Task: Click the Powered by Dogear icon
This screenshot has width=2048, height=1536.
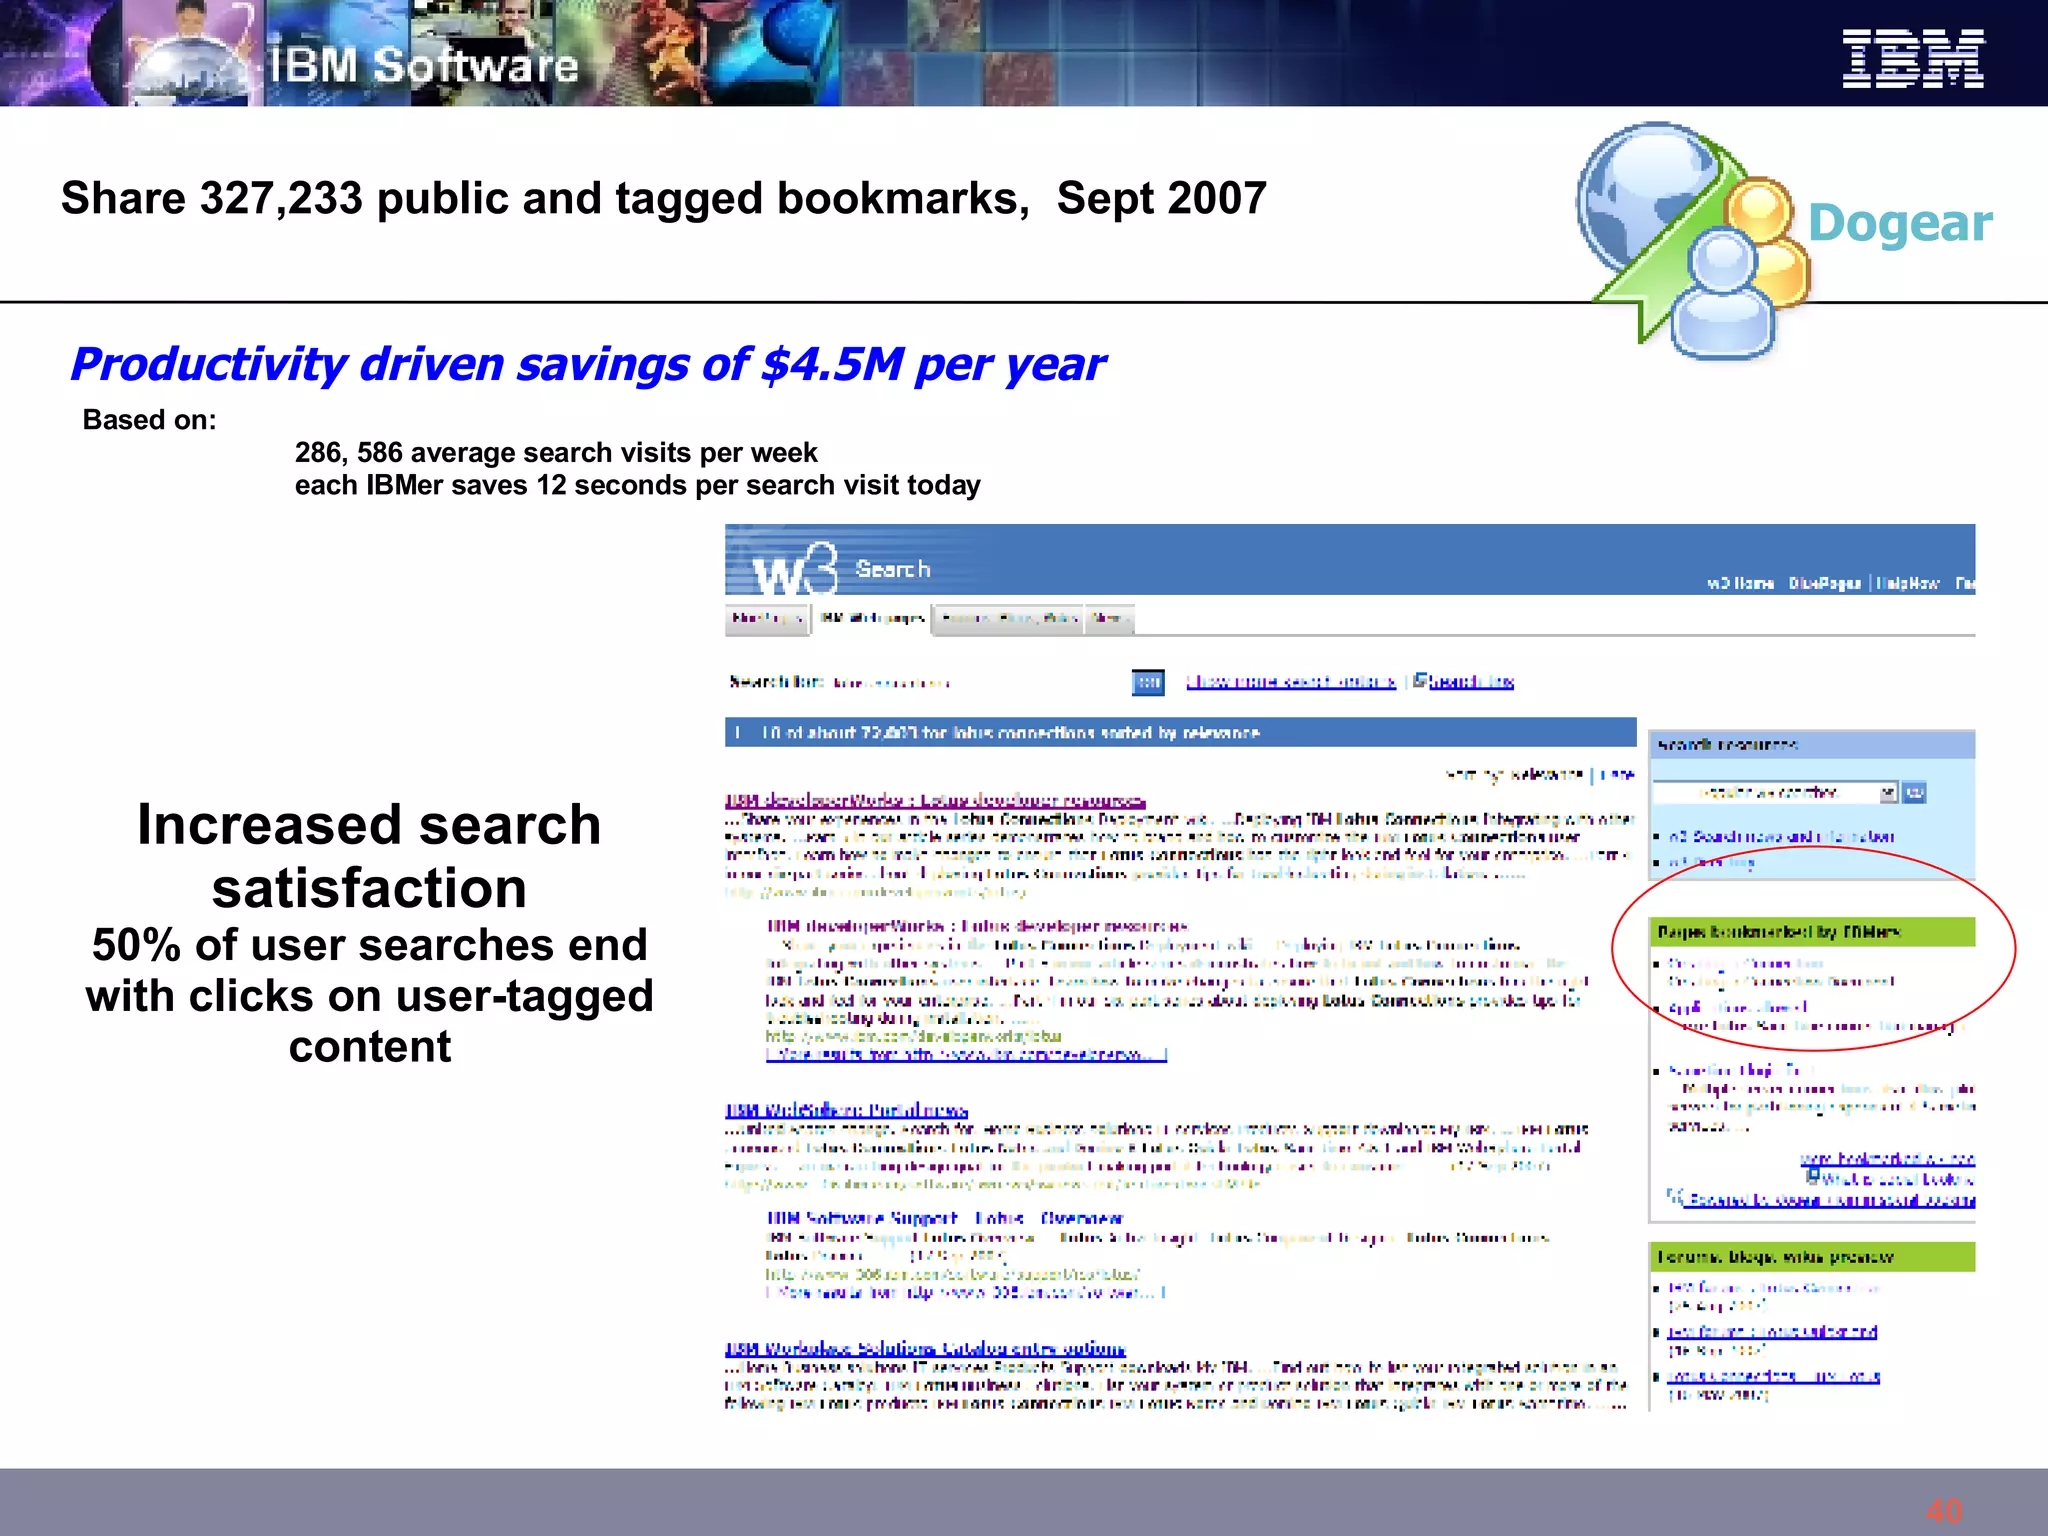Action: [1675, 1197]
